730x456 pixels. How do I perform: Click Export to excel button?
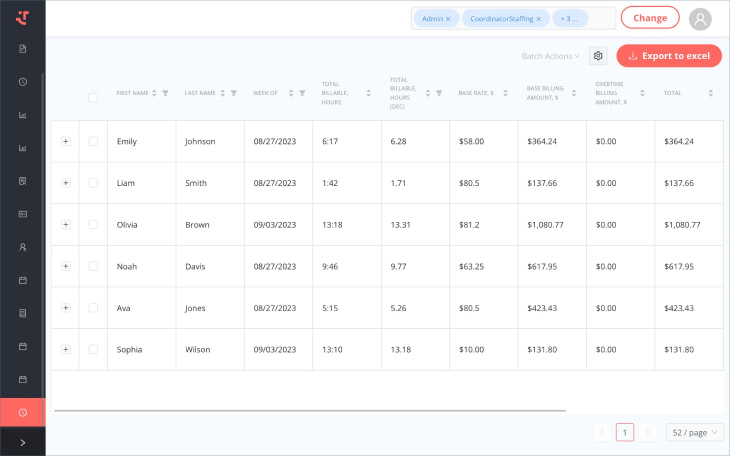tap(668, 56)
